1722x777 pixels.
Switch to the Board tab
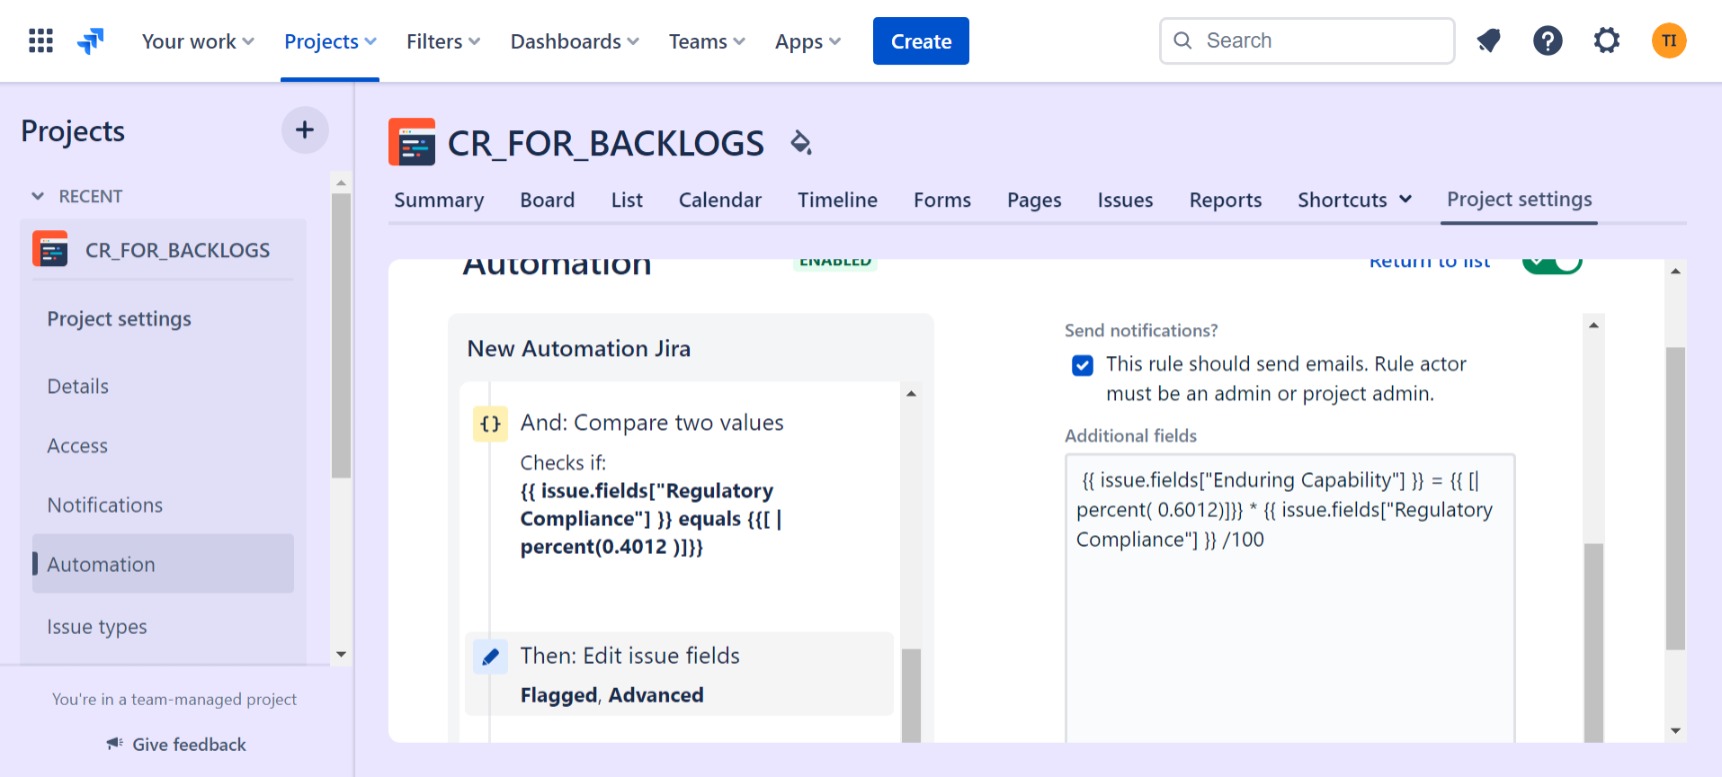tap(547, 200)
